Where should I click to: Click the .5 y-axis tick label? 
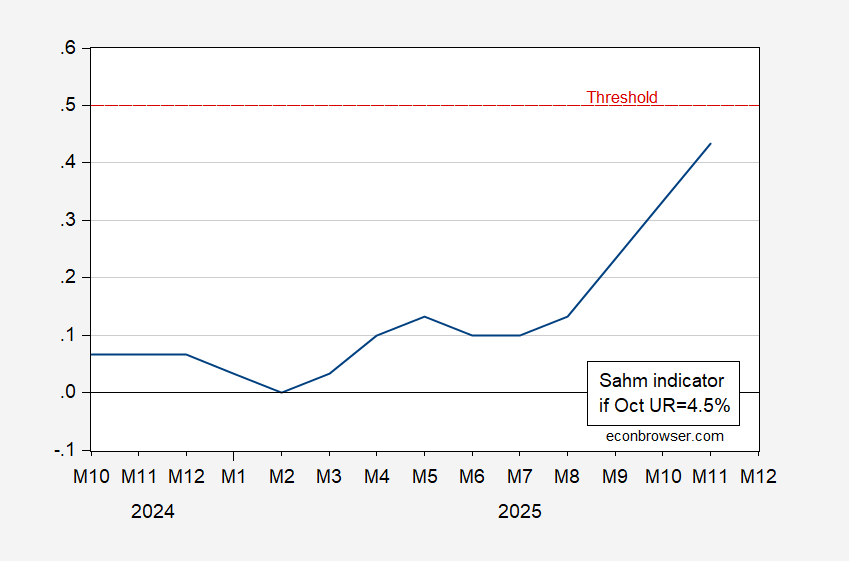(68, 105)
